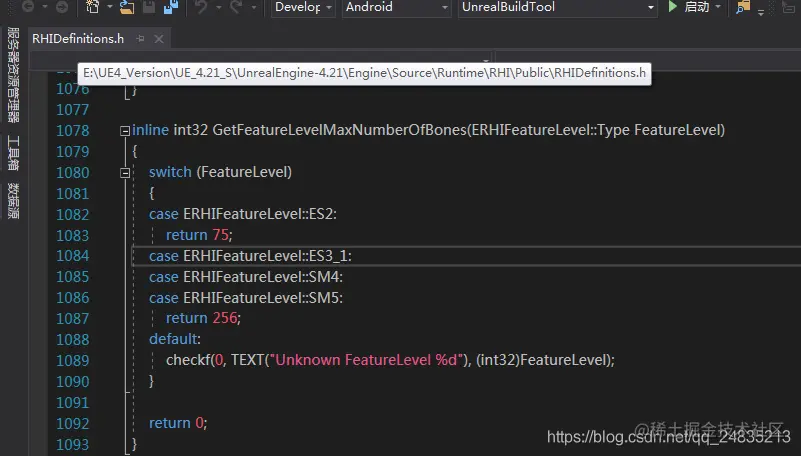
Task: Click the return value 256
Action: [x=225, y=318]
